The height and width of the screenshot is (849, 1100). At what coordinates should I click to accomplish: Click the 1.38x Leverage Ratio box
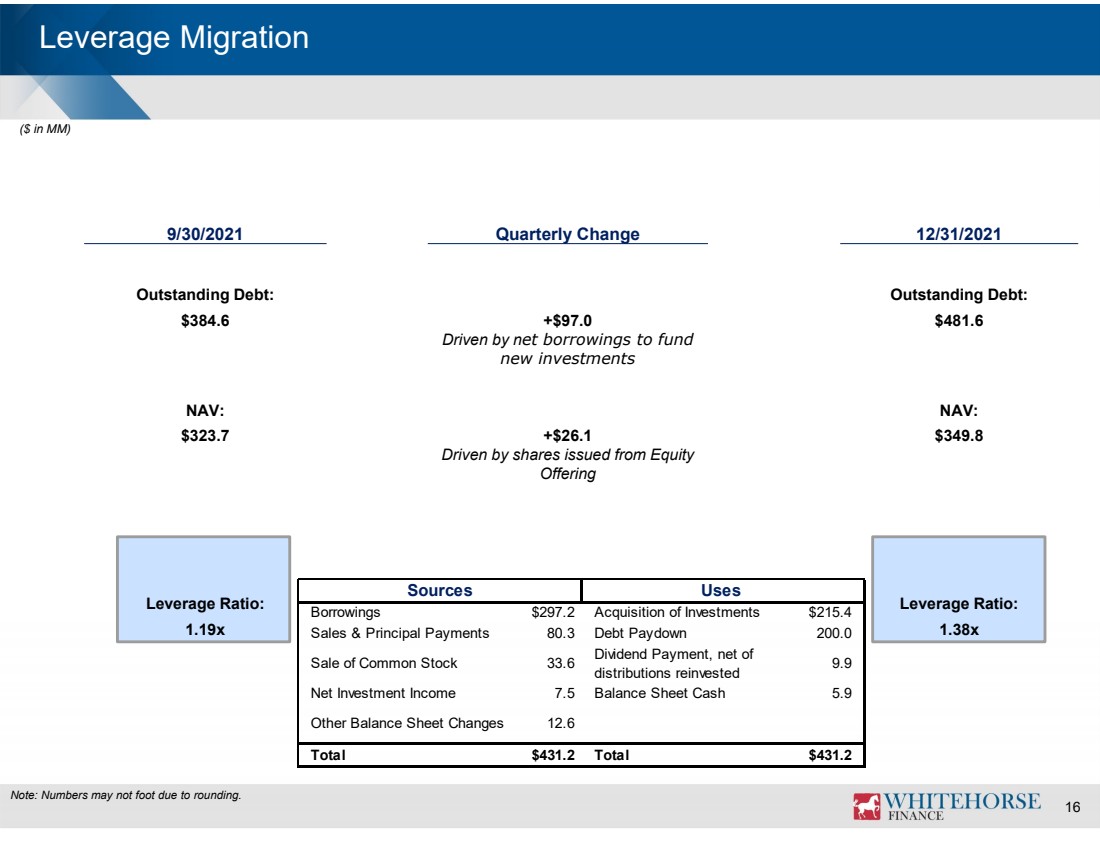[958, 589]
